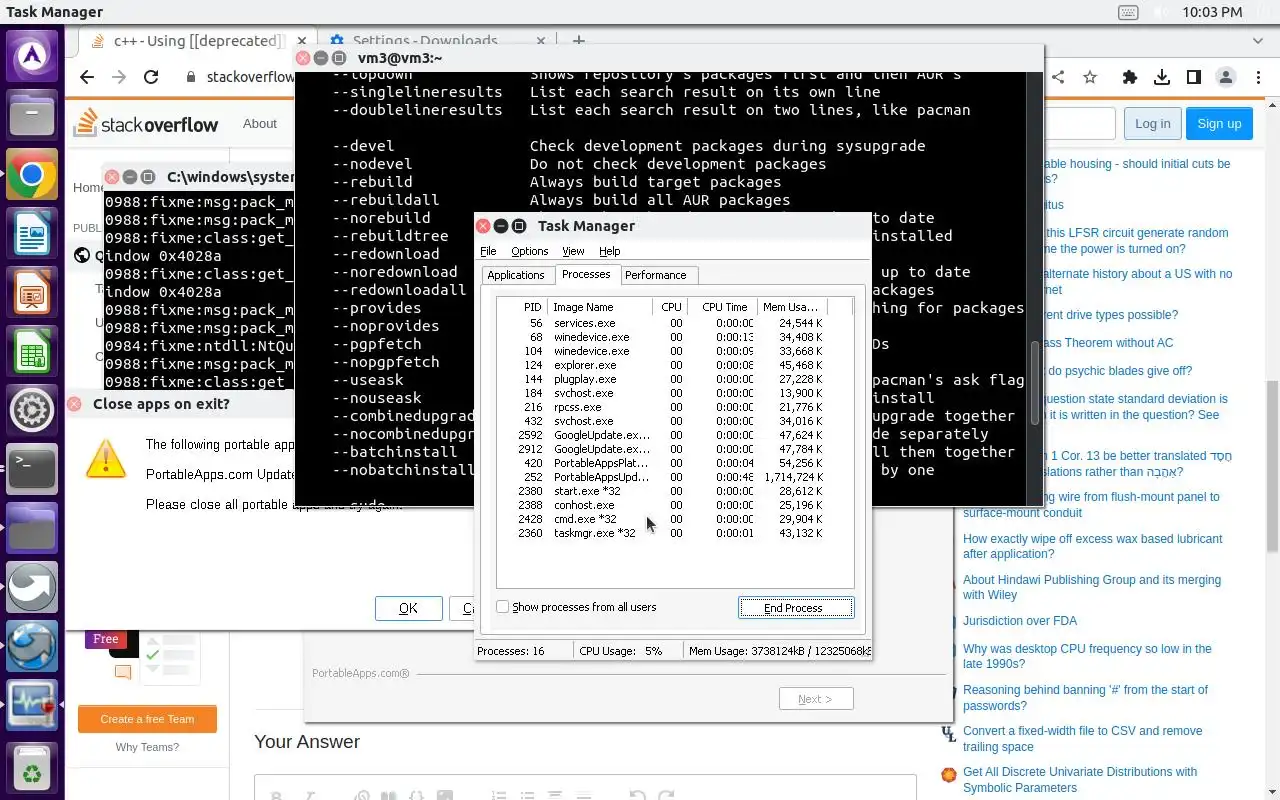Select services.exe process row

(675, 323)
